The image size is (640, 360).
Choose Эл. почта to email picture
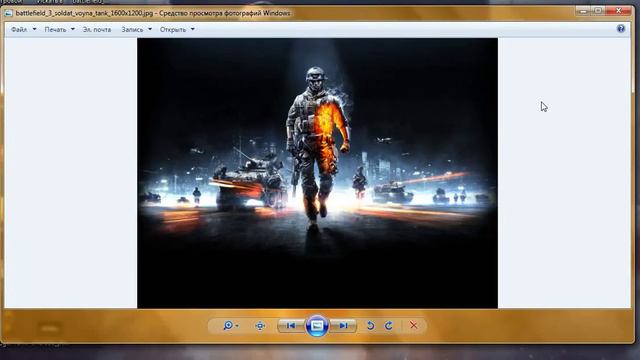click(x=97, y=29)
